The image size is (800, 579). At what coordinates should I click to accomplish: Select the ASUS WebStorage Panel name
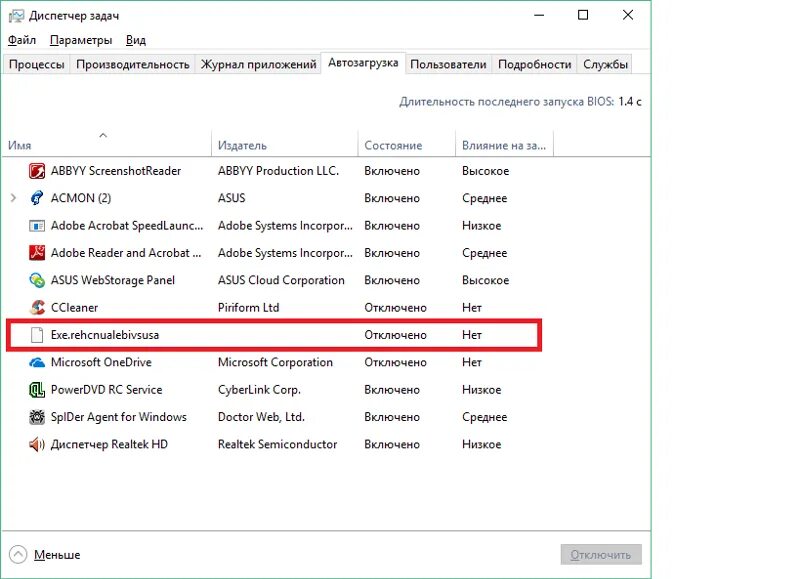pyautogui.click(x=113, y=280)
